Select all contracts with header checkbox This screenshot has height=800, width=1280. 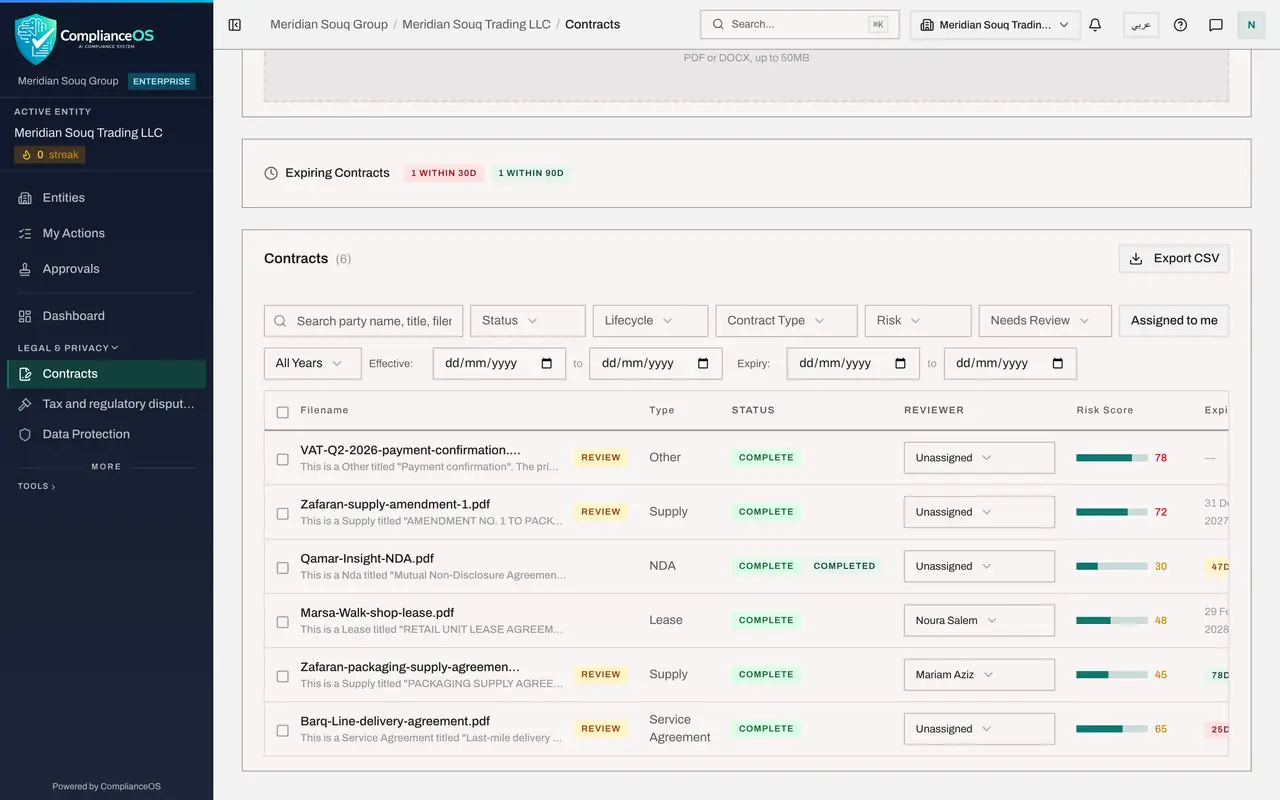coord(282,412)
